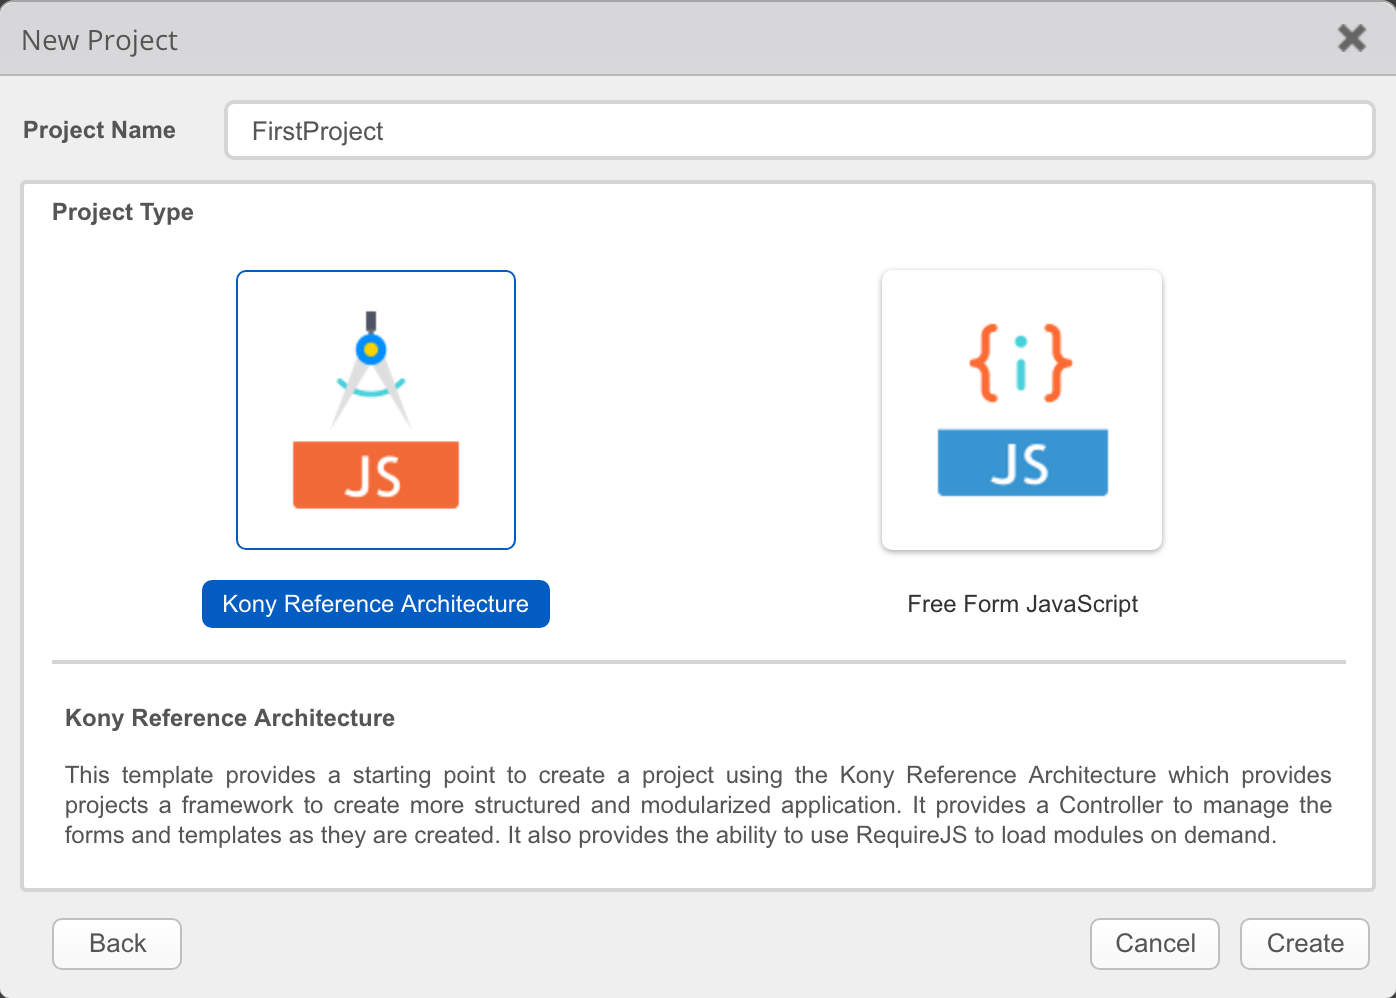
Task: Select the Kony Reference Architecture tile
Action: 375,410
